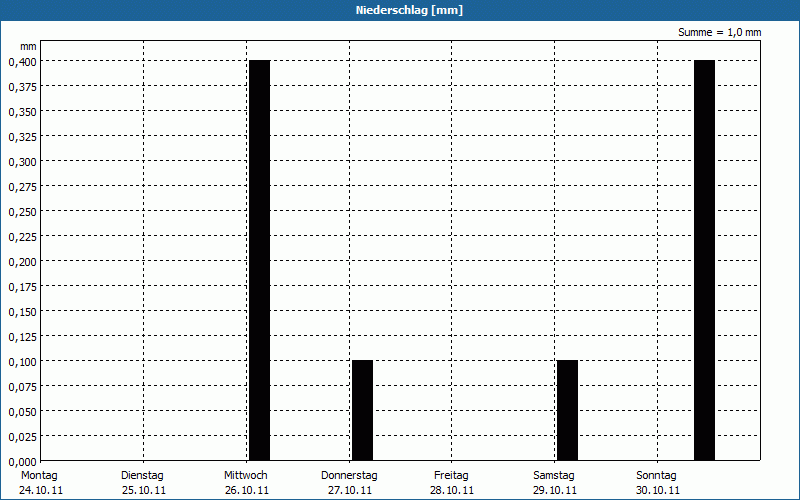800x500 pixels.
Task: Click the 0,400 y-axis value
Action: point(22,62)
